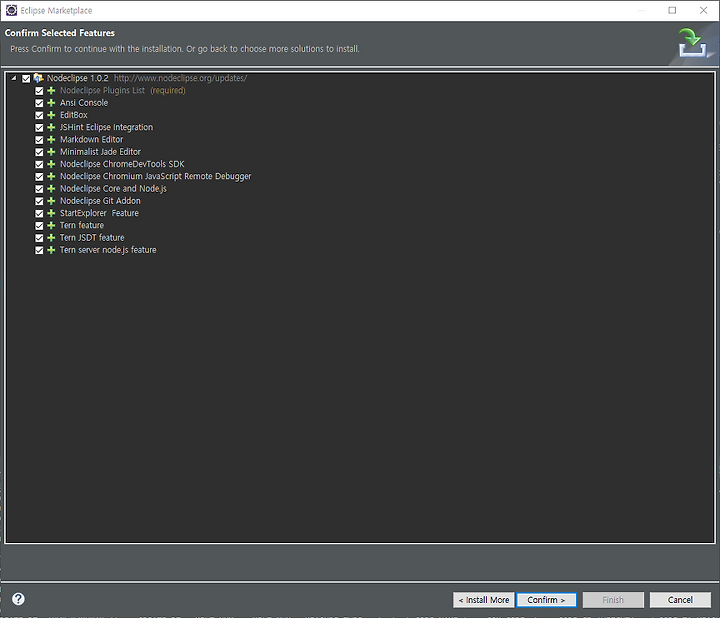Uncheck the Tern server node.js feature checkbox
The image size is (720, 618).
pyautogui.click(x=39, y=250)
